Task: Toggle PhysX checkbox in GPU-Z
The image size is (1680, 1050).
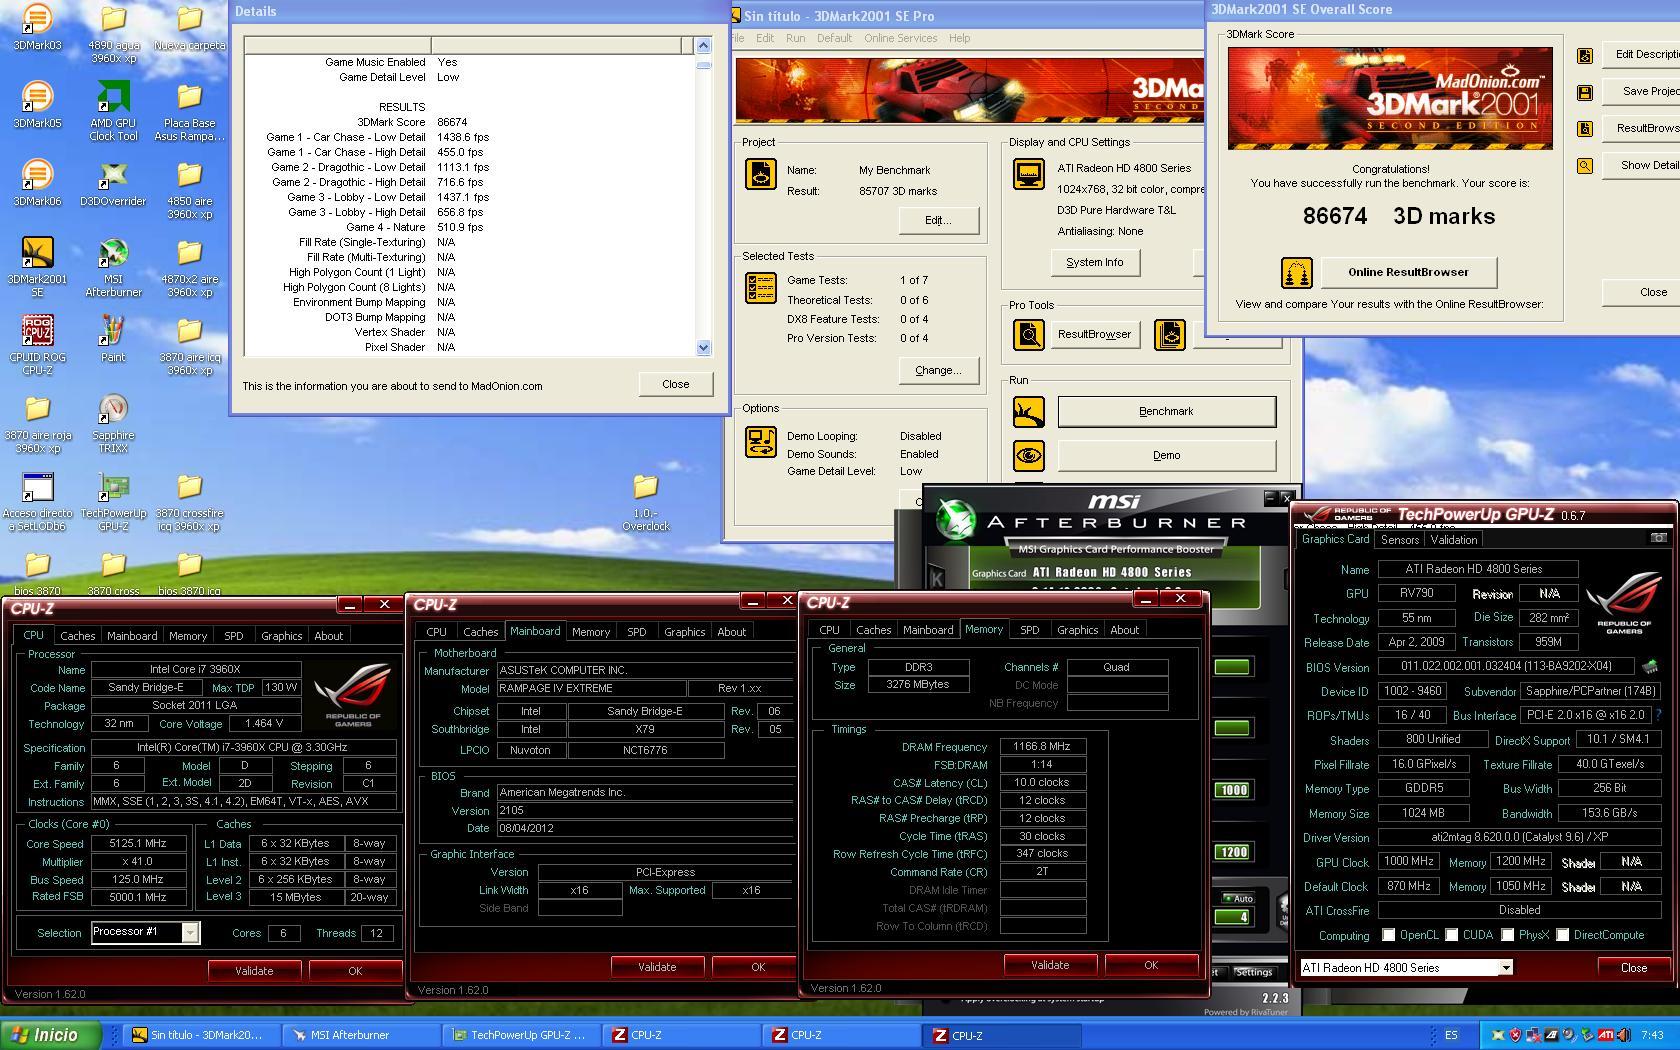Action: click(x=1507, y=935)
